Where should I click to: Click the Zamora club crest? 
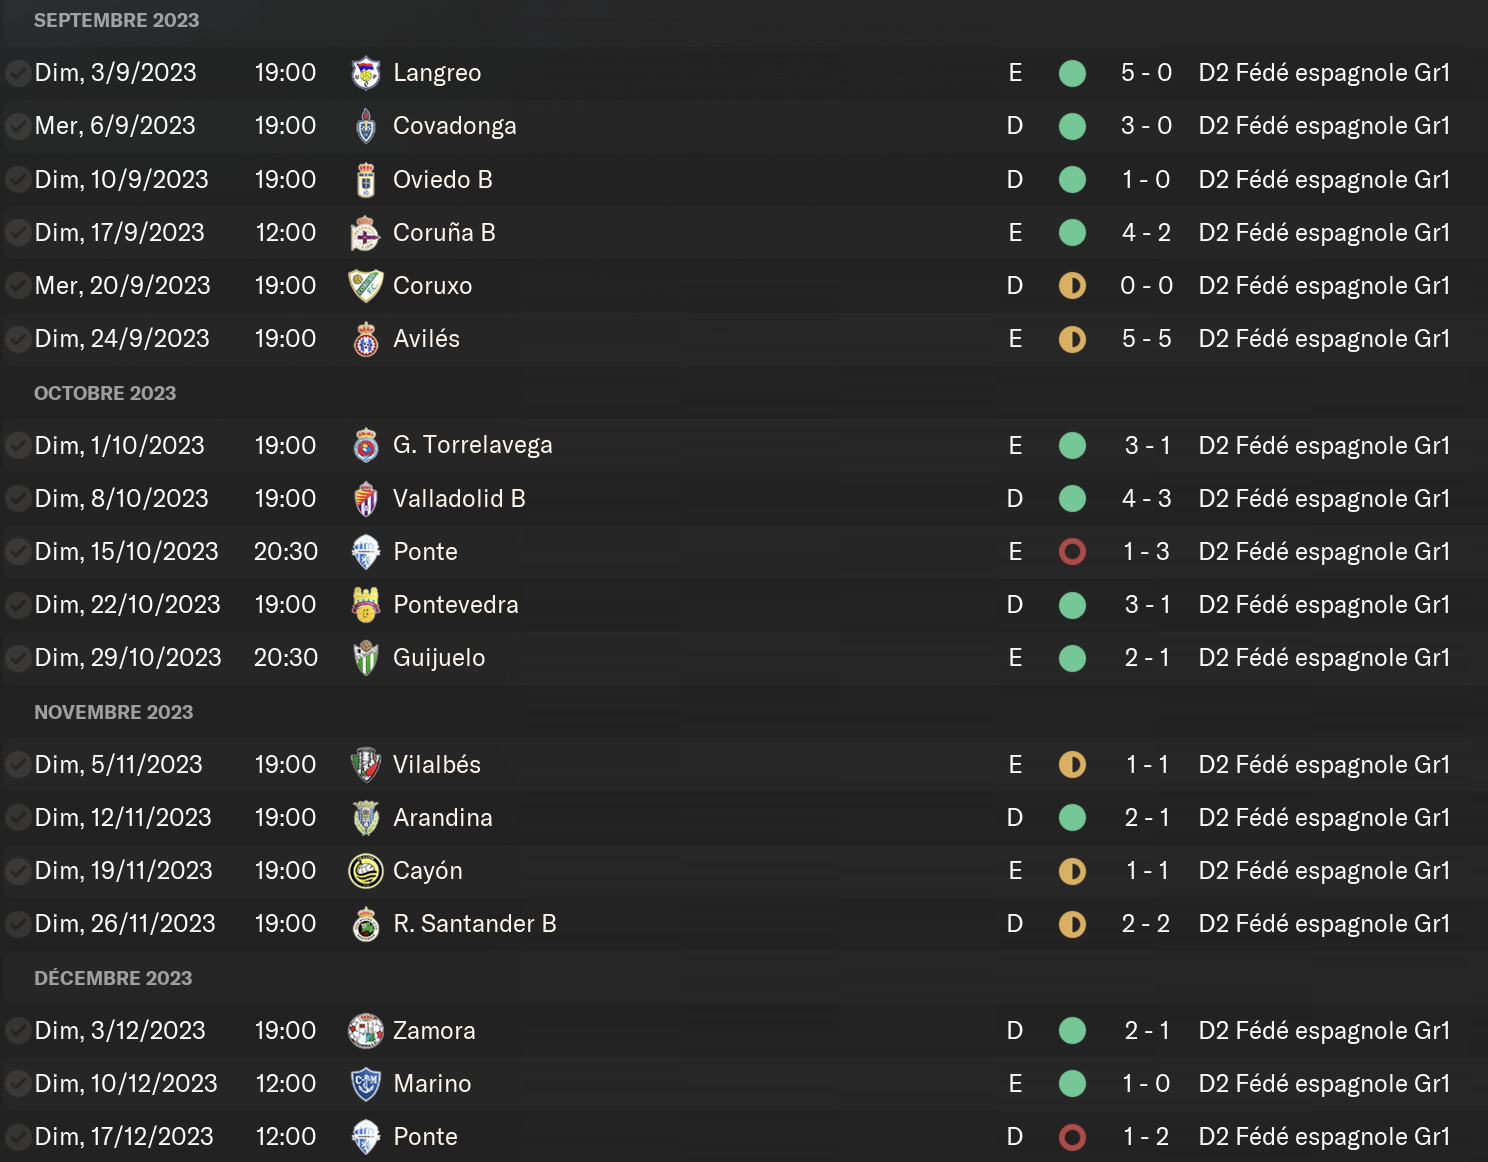[x=366, y=1031]
